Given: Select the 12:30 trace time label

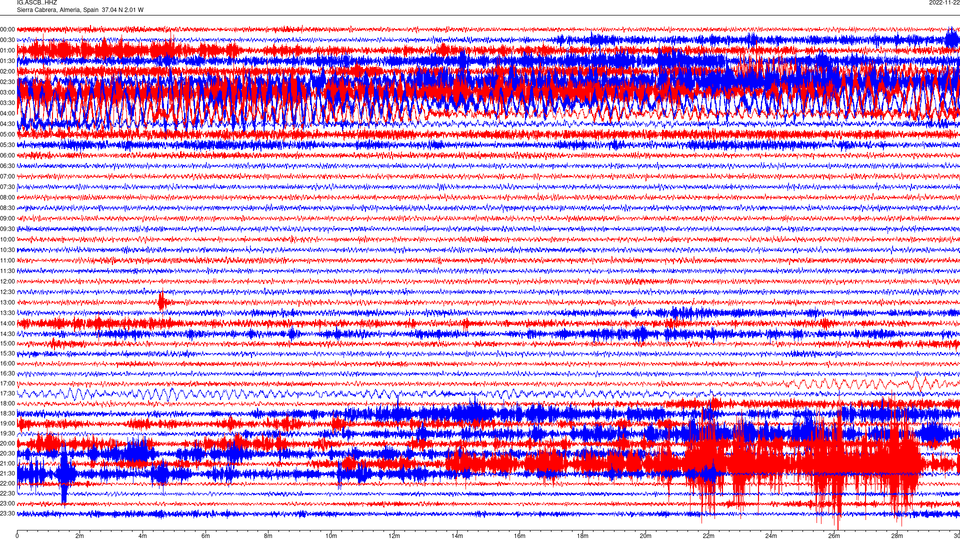Looking at the screenshot, I should (x=7, y=292).
